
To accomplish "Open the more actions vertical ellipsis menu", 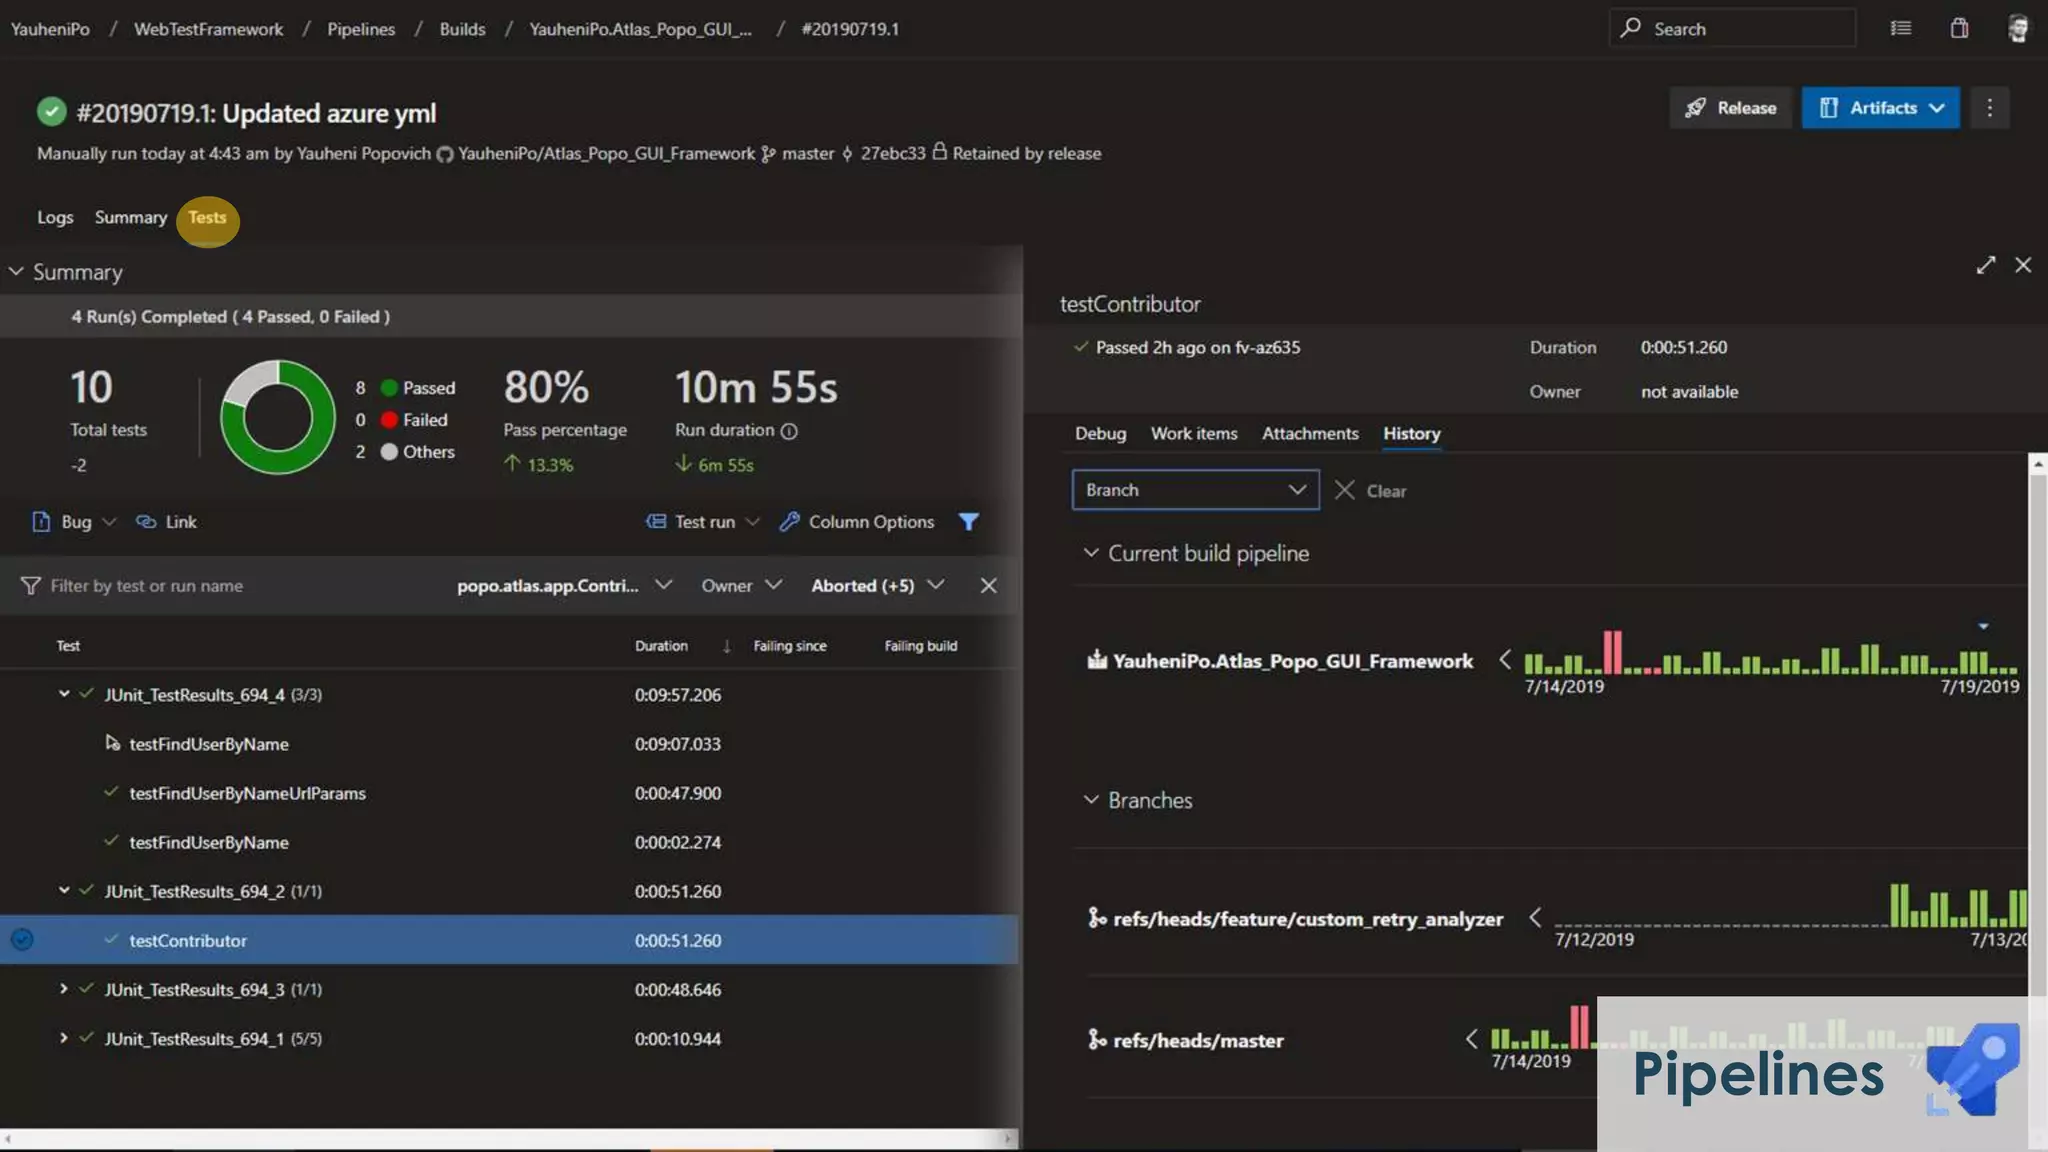I will tap(1989, 108).
